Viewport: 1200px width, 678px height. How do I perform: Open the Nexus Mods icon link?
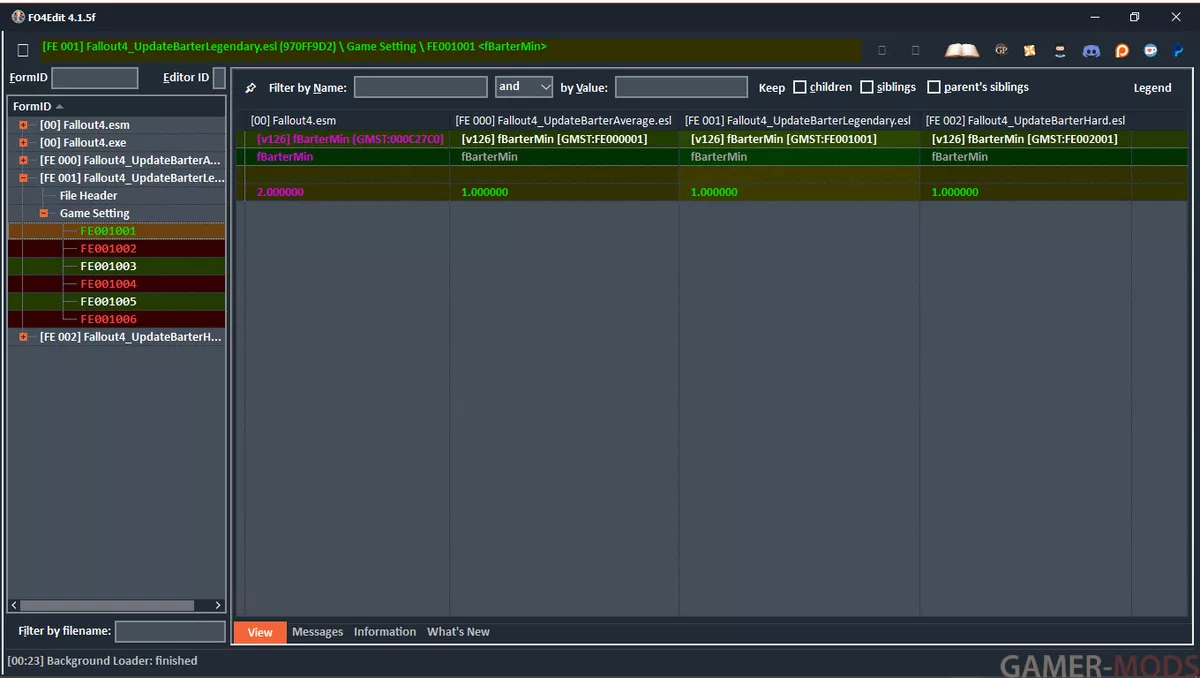coord(1030,50)
